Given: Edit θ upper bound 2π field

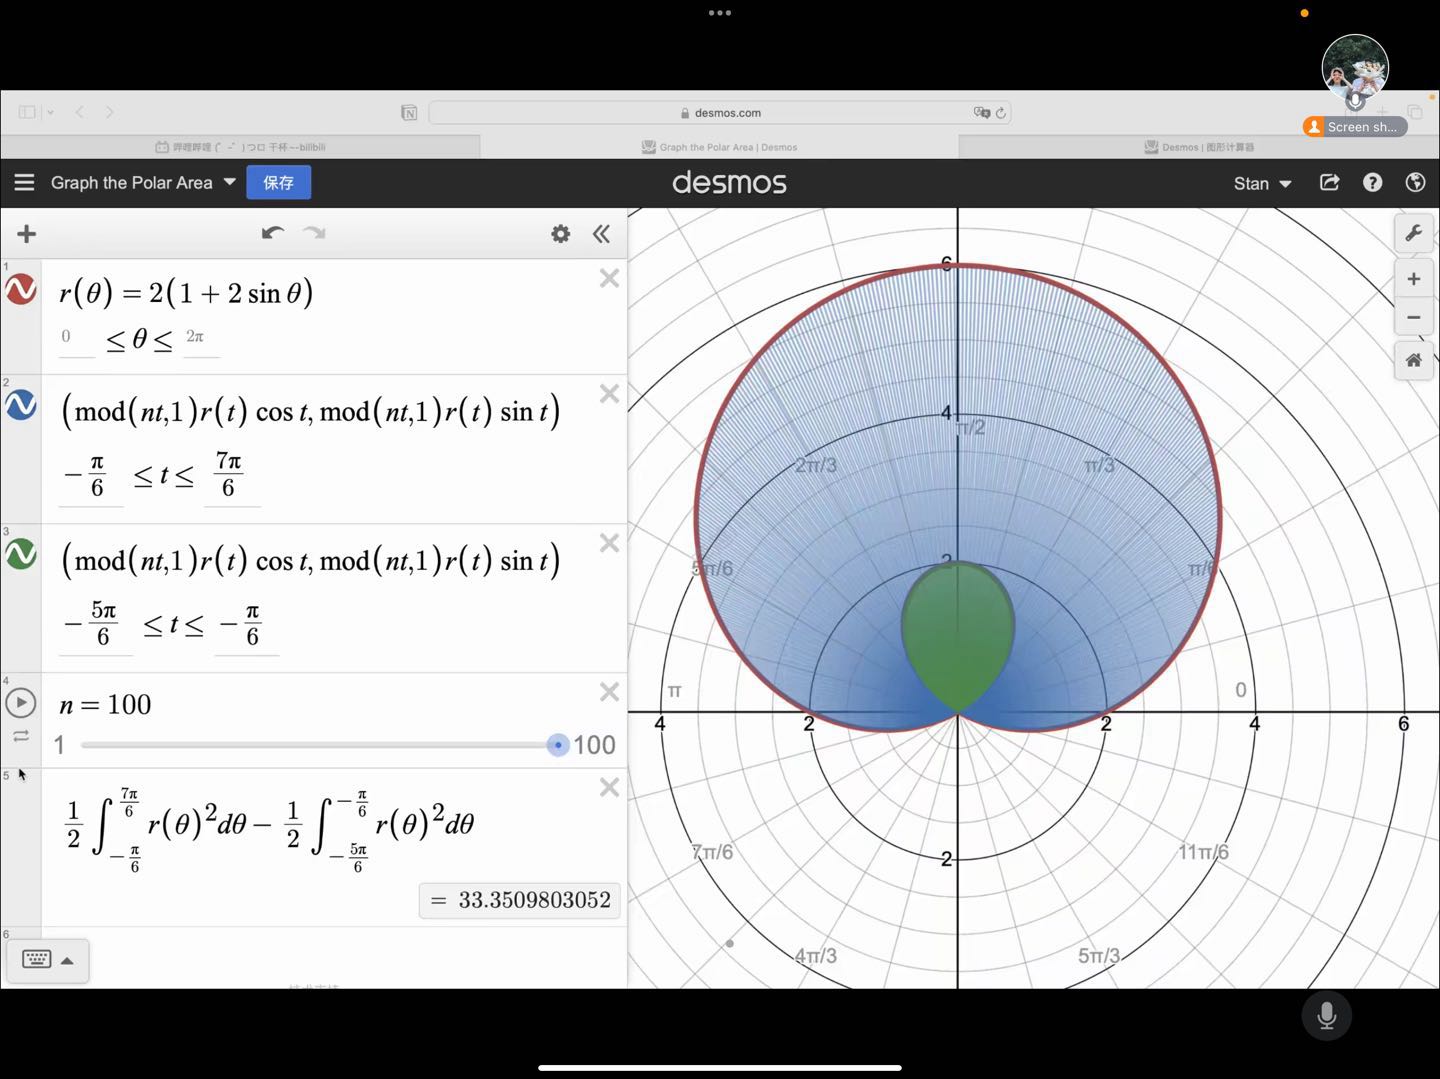Looking at the screenshot, I should 200,338.
